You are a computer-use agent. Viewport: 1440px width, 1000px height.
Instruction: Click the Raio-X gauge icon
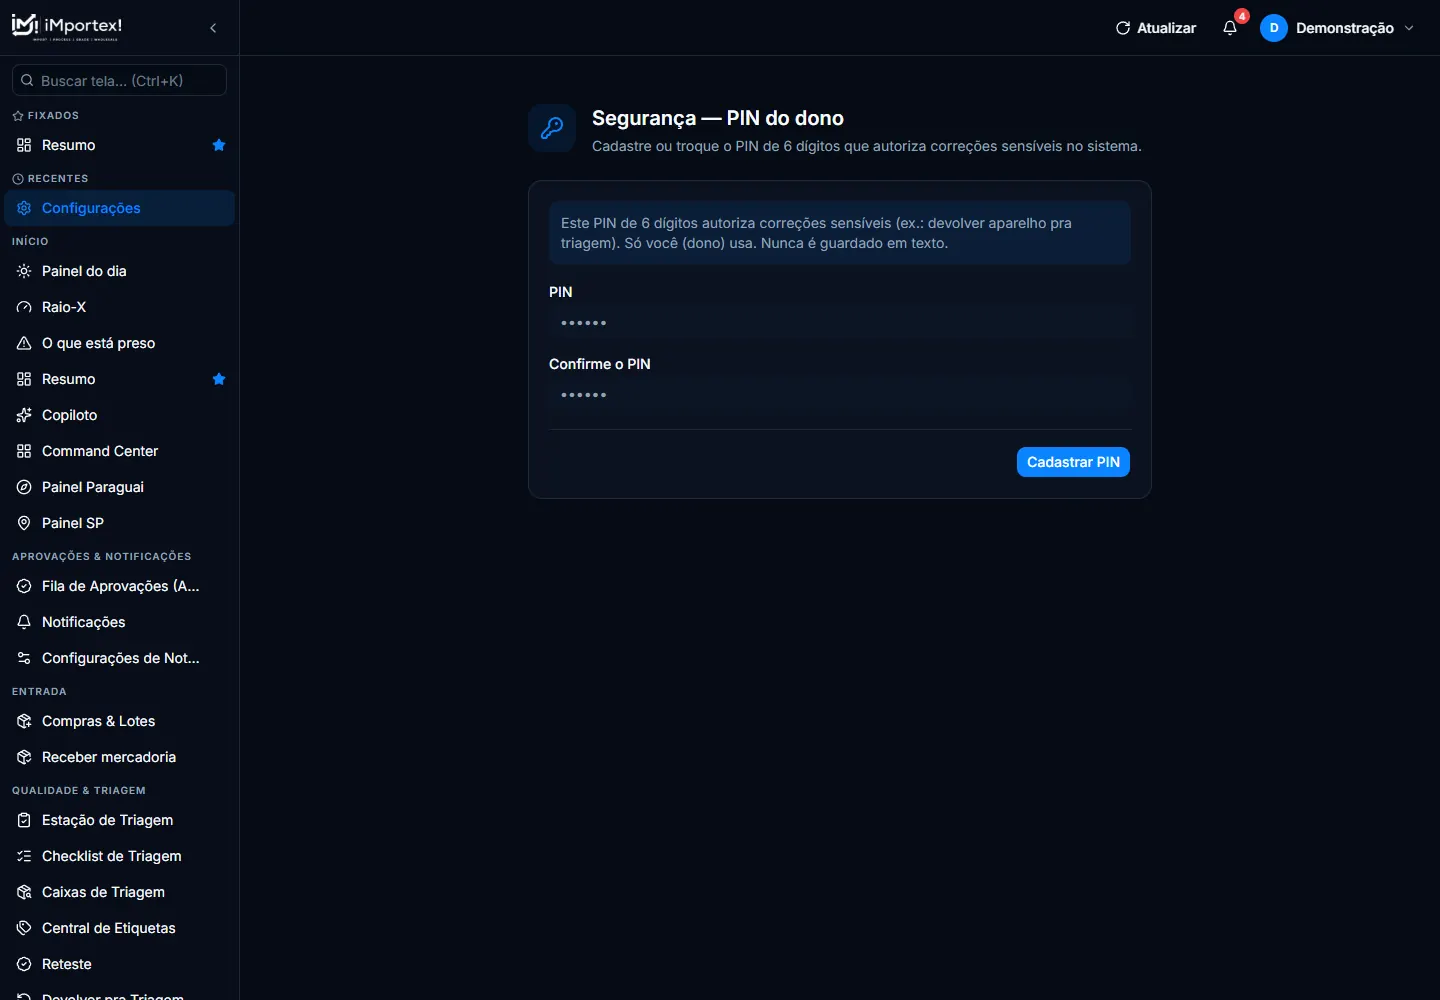tap(24, 307)
